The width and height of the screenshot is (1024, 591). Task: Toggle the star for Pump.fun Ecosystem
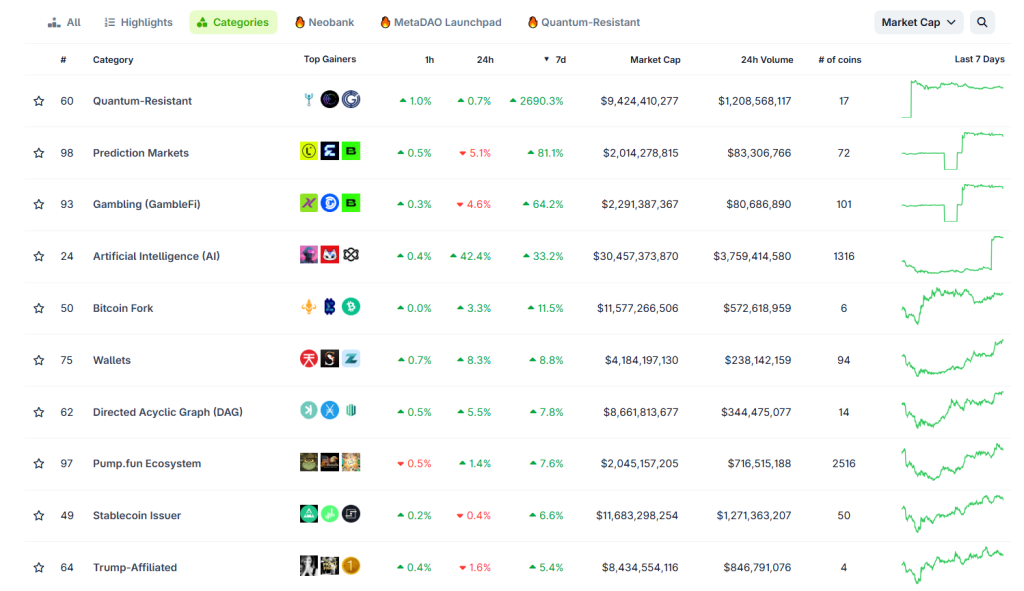pyautogui.click(x=38, y=463)
